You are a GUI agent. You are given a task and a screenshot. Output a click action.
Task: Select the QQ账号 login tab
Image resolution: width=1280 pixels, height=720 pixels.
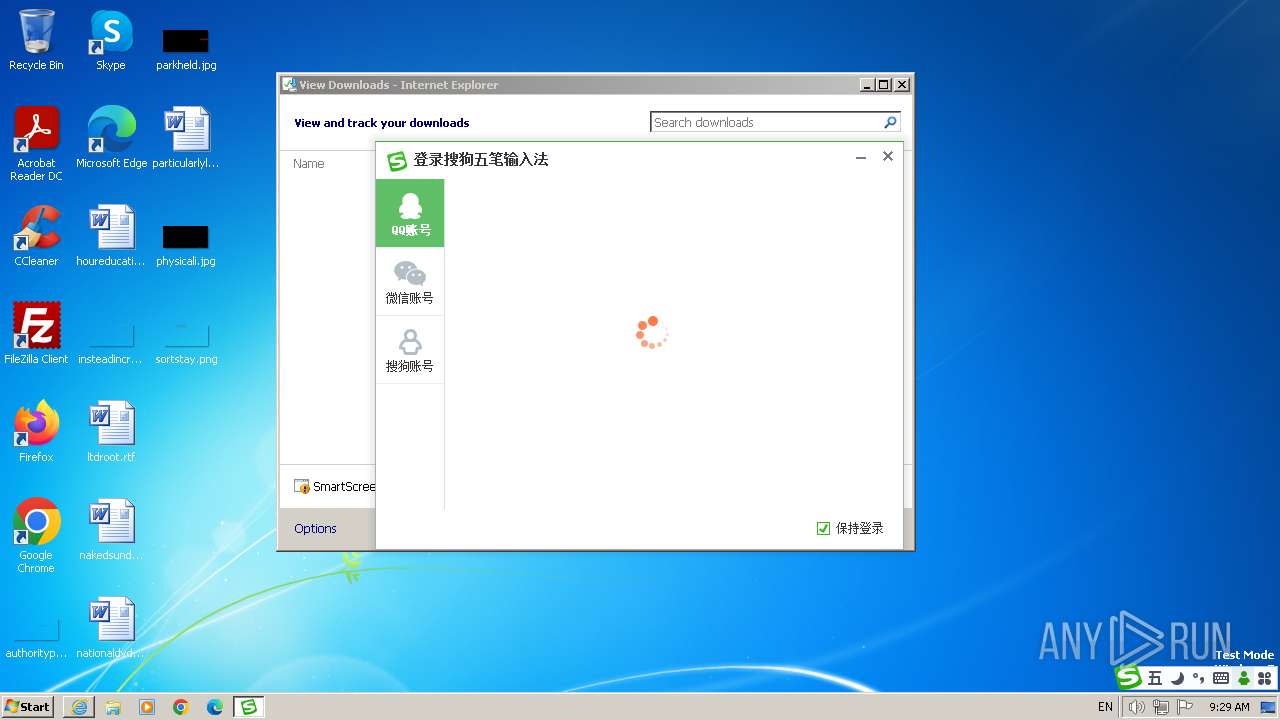(410, 213)
